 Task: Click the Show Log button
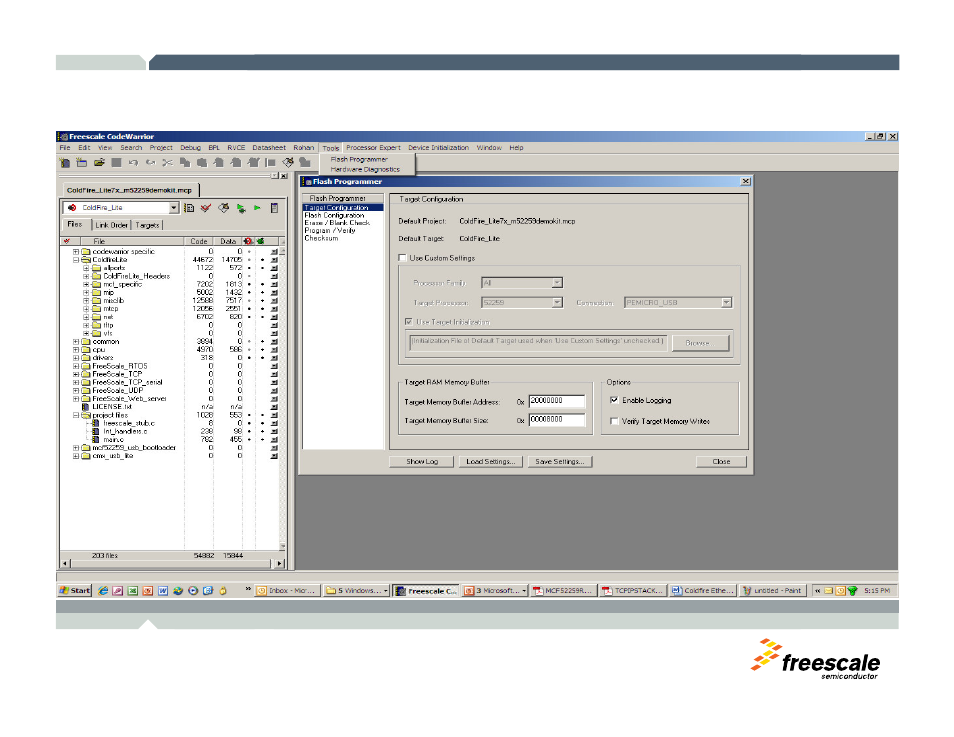(x=422, y=462)
